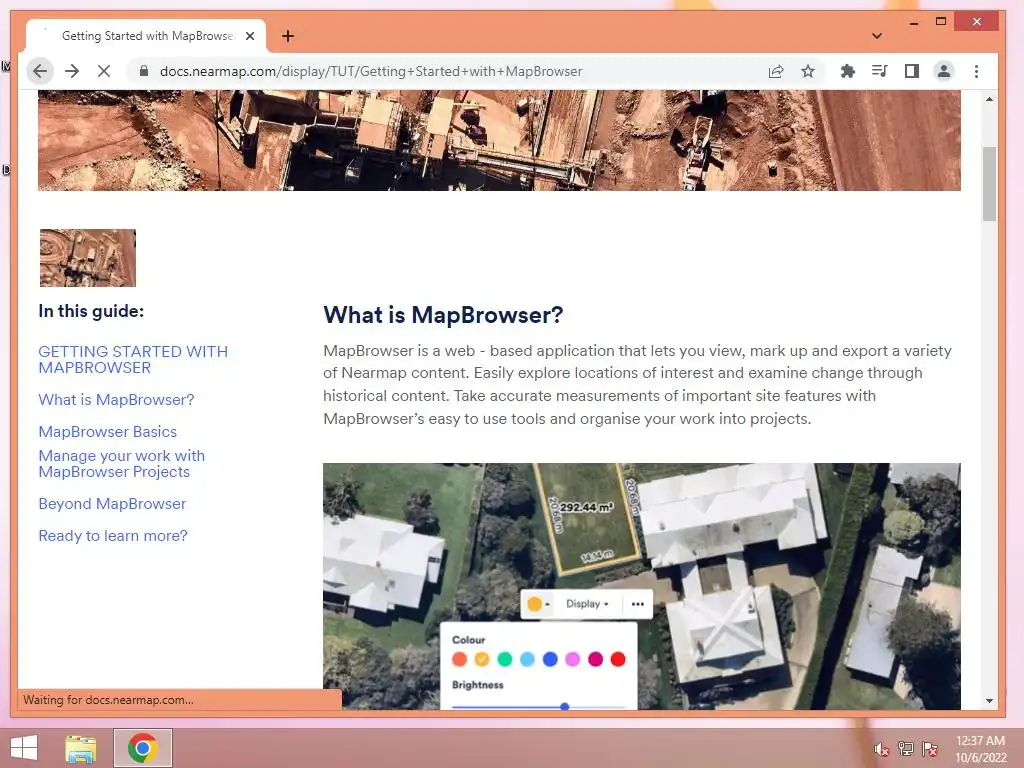
Task: Open MapBrowser Basics link
Action: (x=108, y=432)
